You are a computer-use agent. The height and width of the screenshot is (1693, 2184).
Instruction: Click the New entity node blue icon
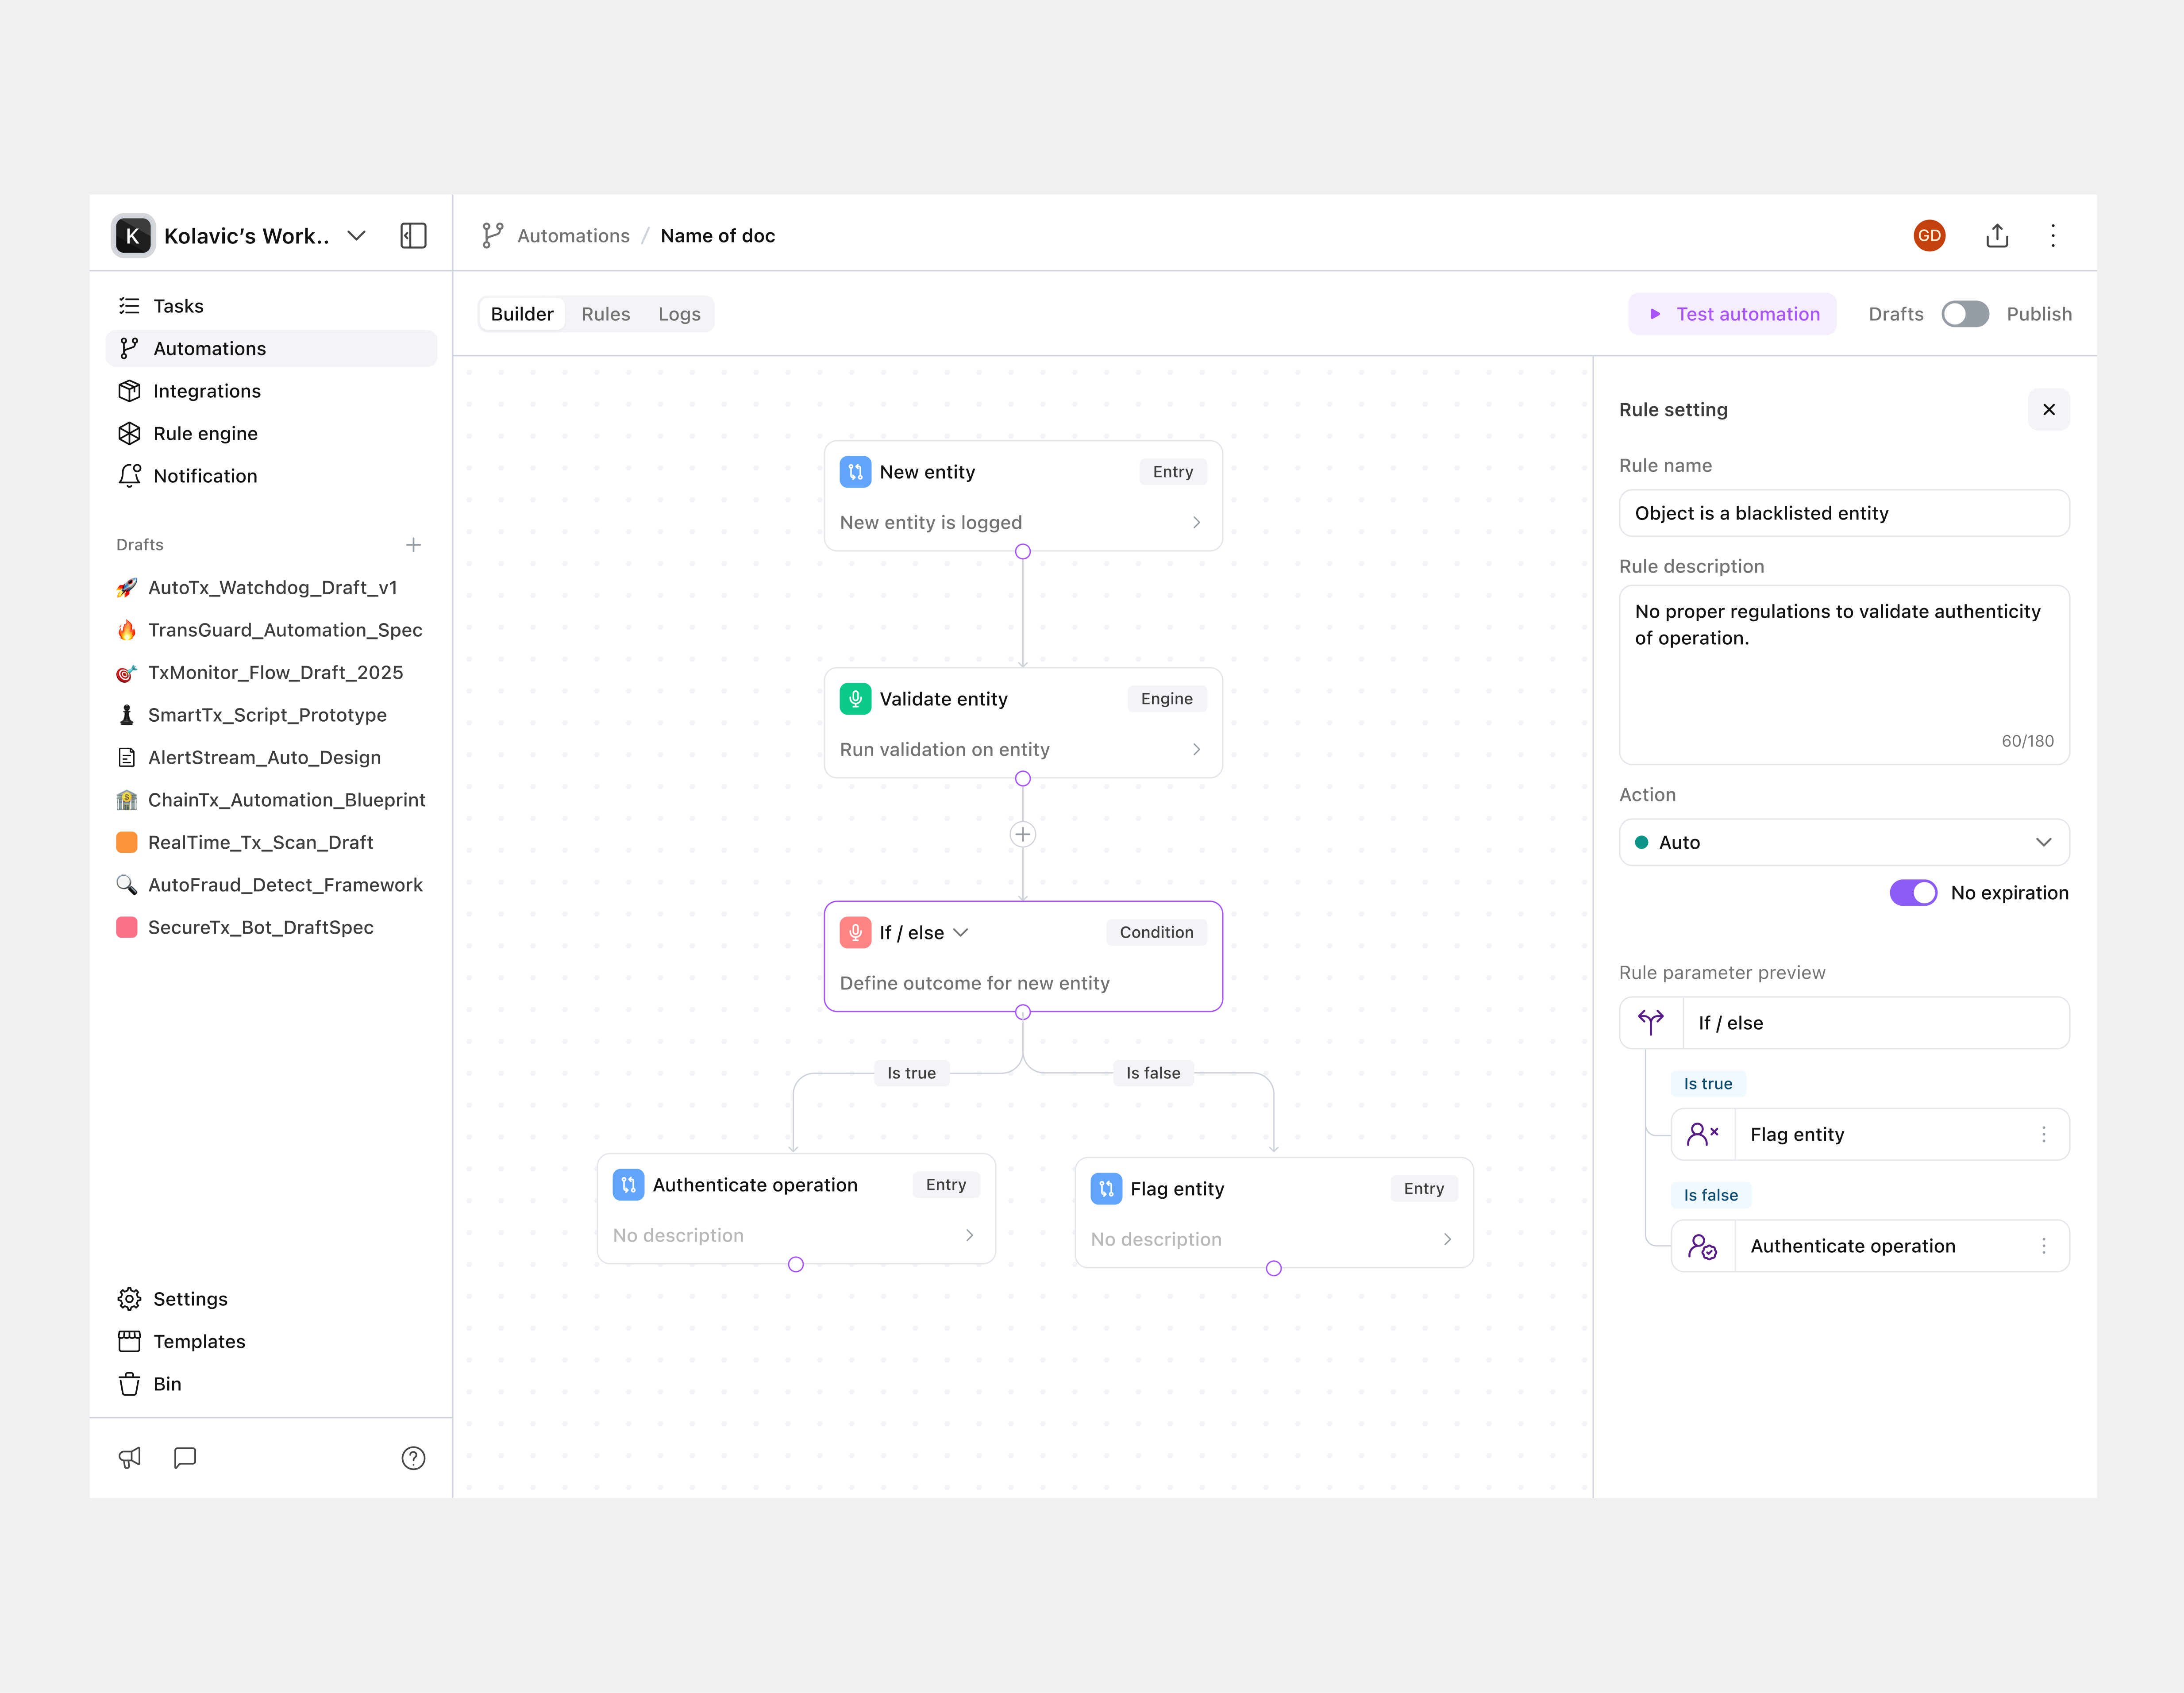(855, 472)
